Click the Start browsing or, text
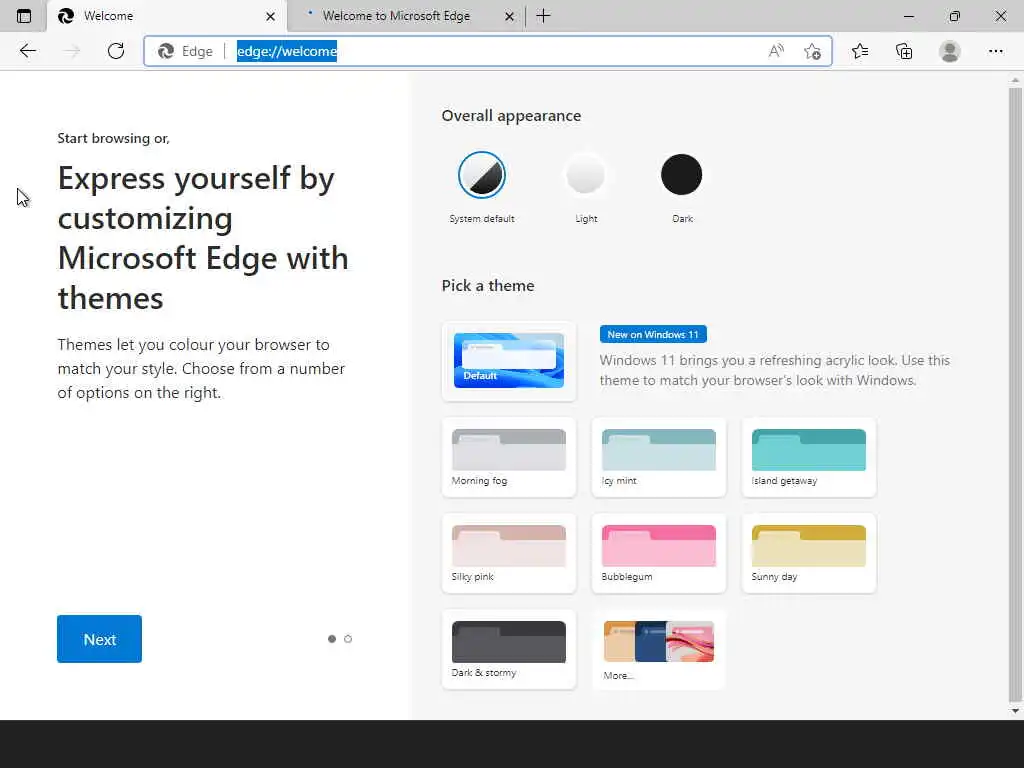1024x768 pixels. tap(113, 138)
